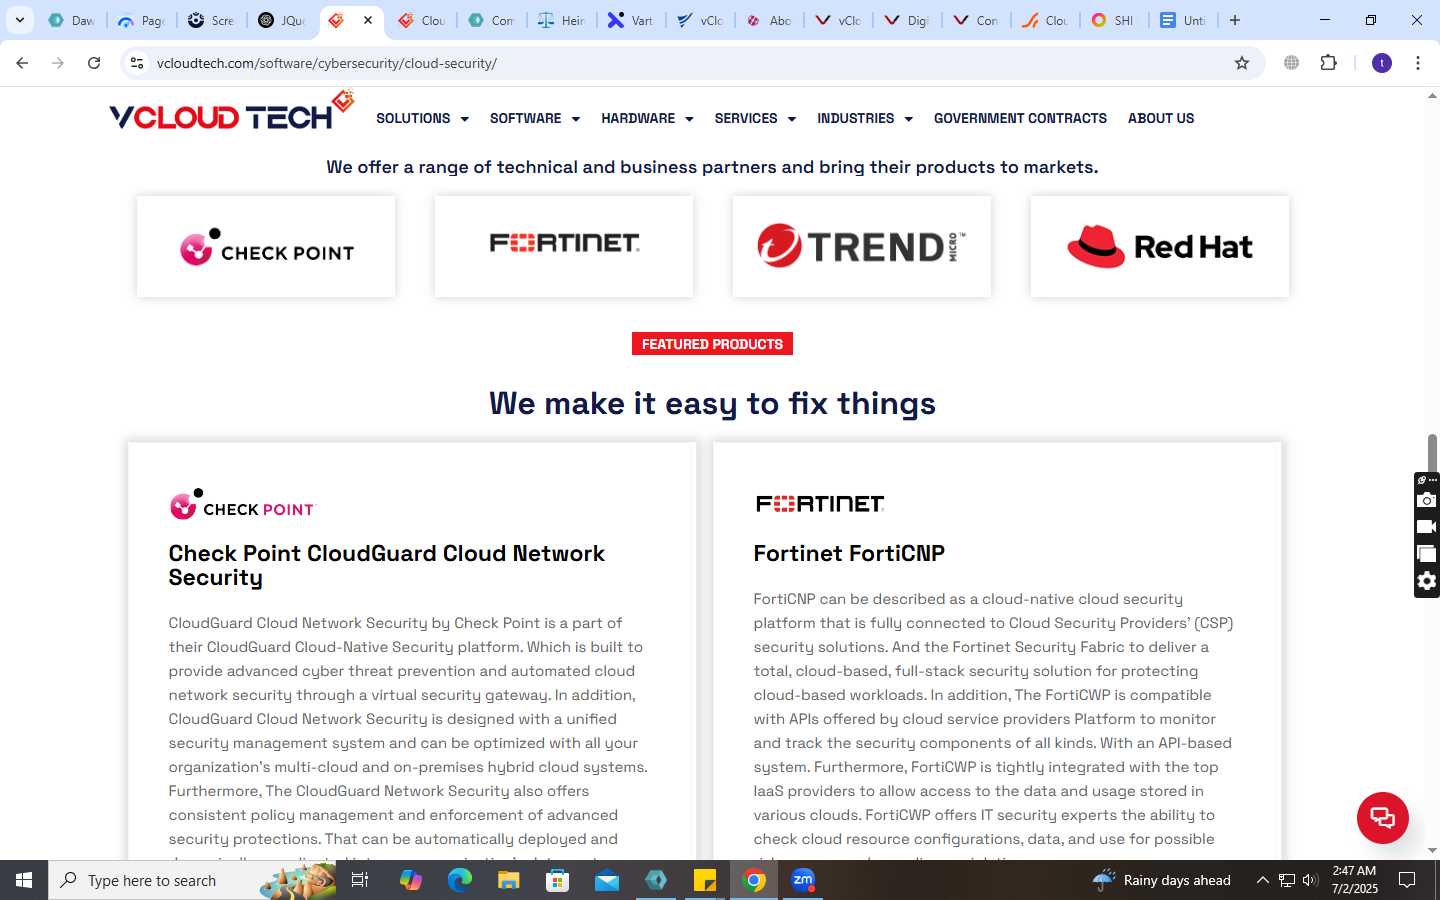Select the Fortinet partner card
Image resolution: width=1440 pixels, height=900 pixels.
coord(564,246)
